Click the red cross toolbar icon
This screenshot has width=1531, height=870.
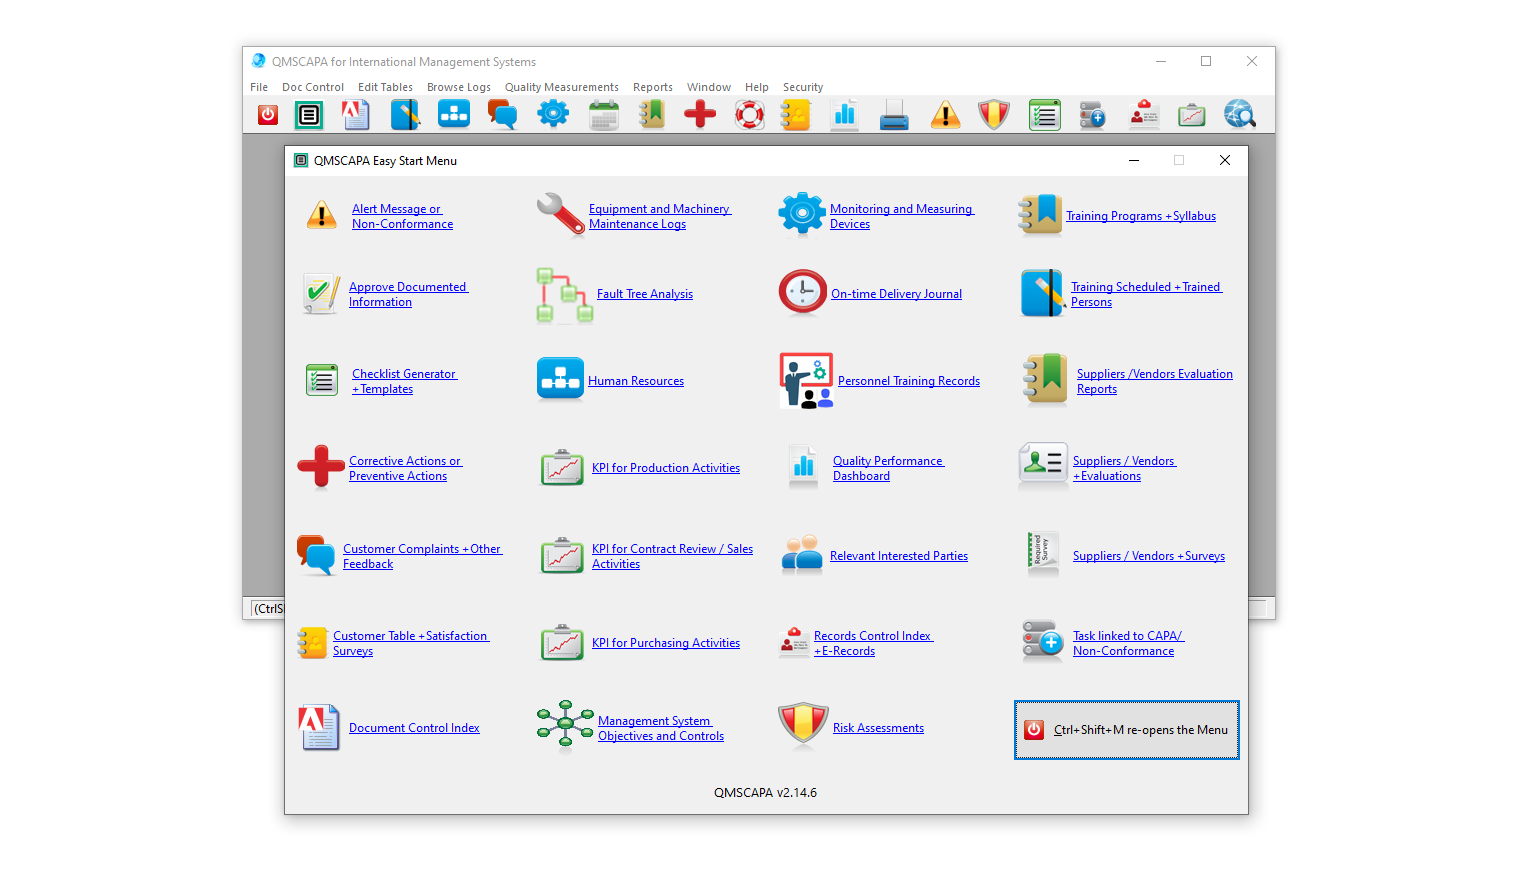700,115
